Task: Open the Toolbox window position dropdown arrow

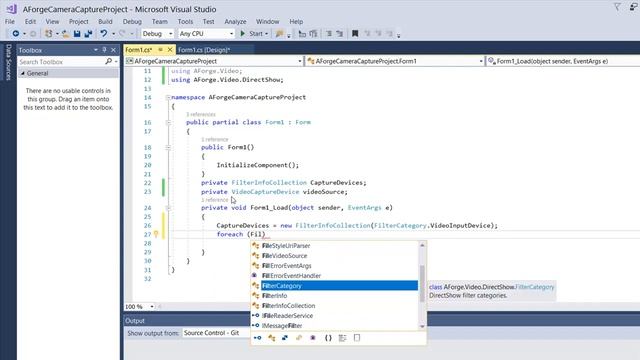Action: click(x=96, y=50)
